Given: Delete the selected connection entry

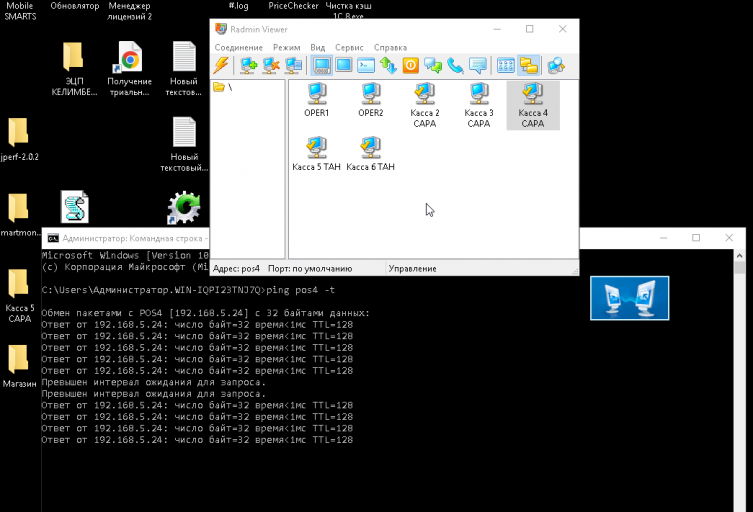Looking at the screenshot, I should point(271,65).
